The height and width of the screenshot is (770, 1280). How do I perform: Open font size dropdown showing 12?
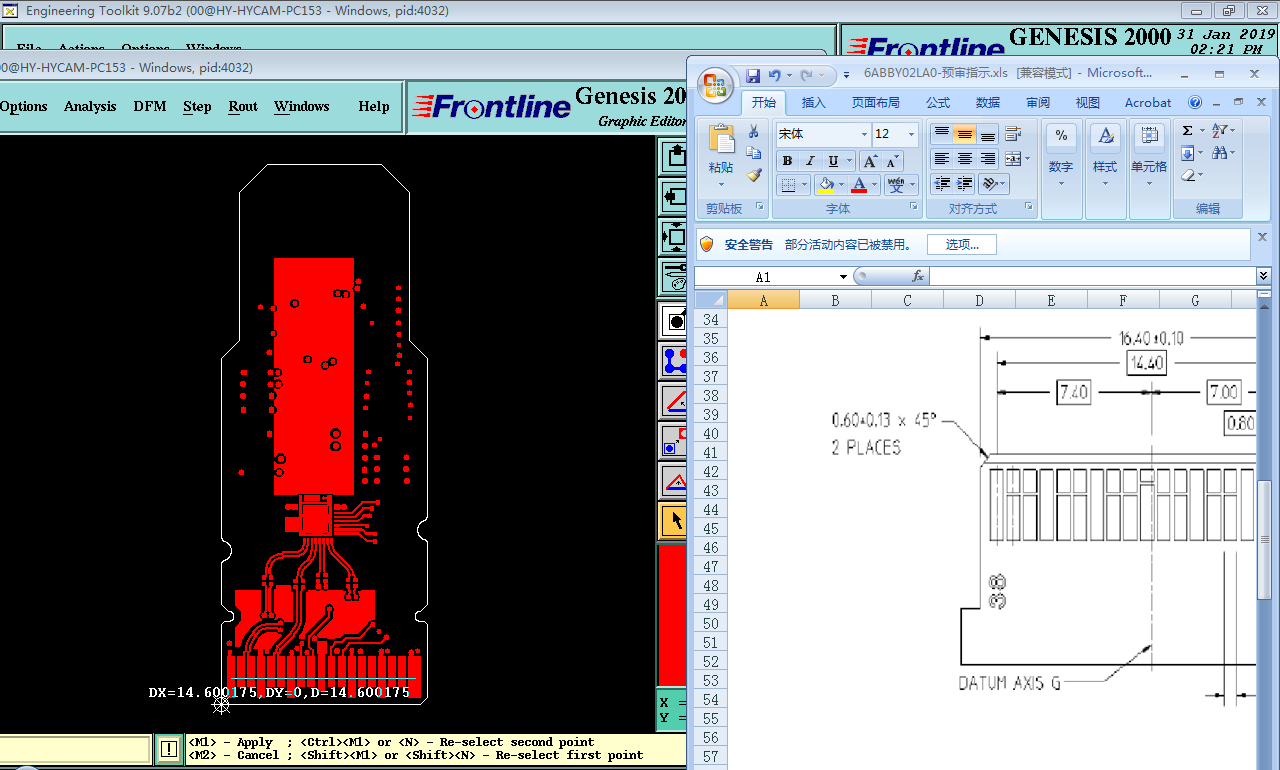[911, 134]
